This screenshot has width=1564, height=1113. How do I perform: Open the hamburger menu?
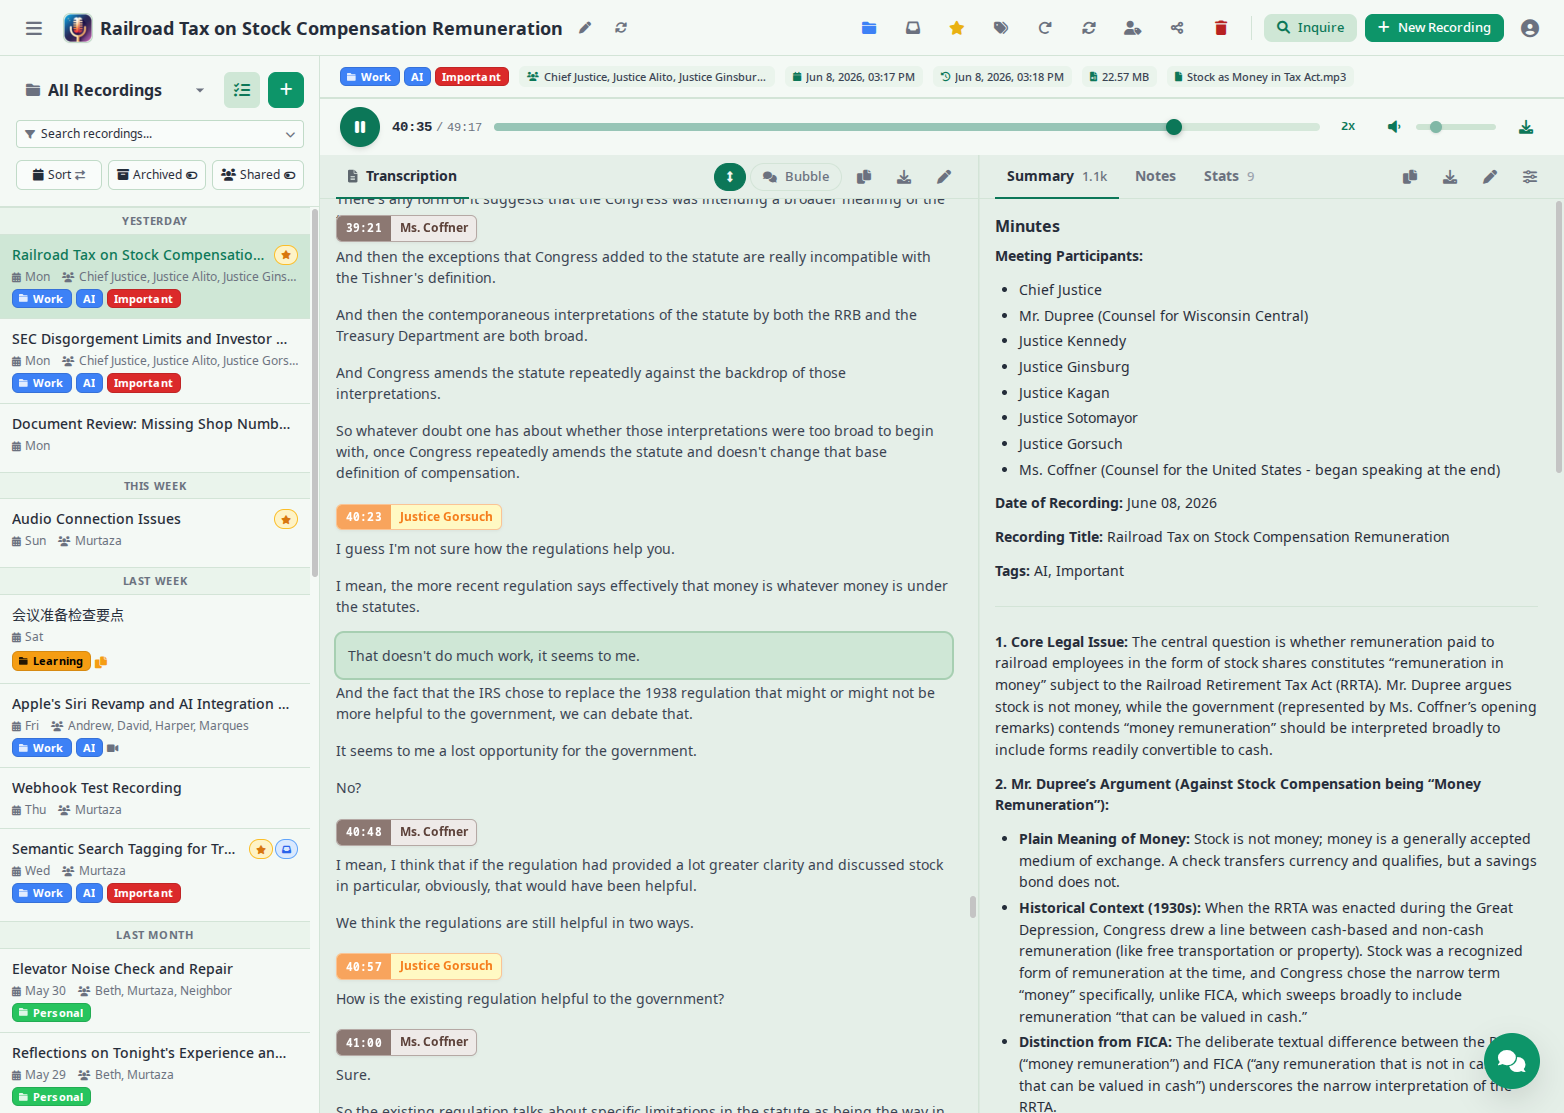click(x=34, y=28)
